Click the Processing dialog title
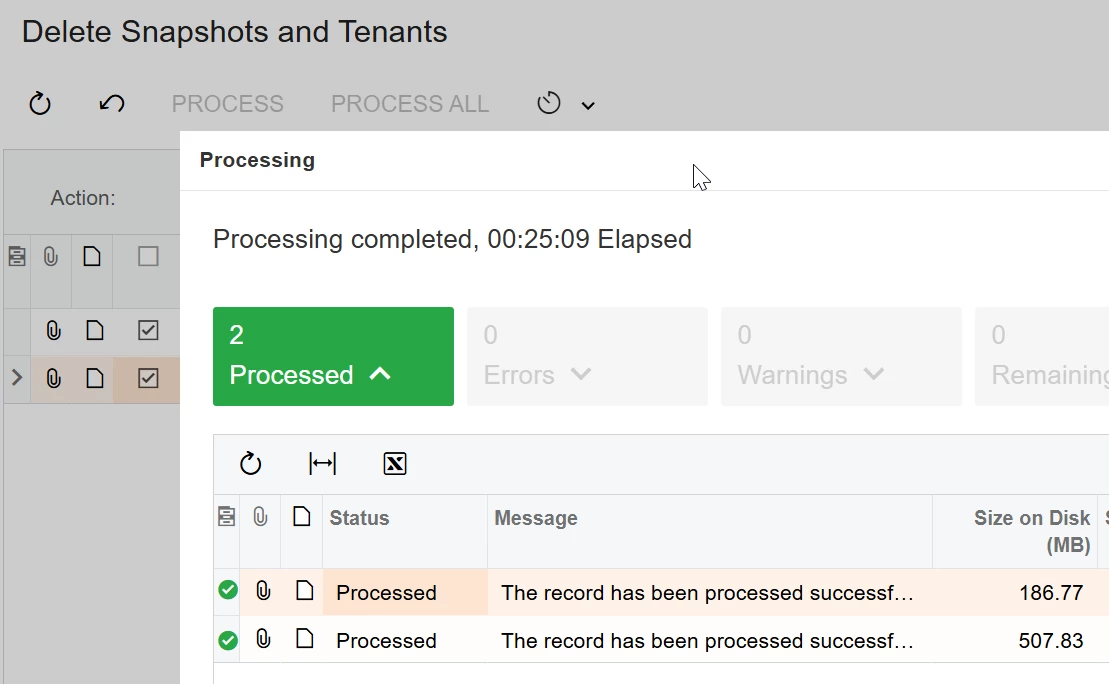The image size is (1109, 684). coord(257,161)
